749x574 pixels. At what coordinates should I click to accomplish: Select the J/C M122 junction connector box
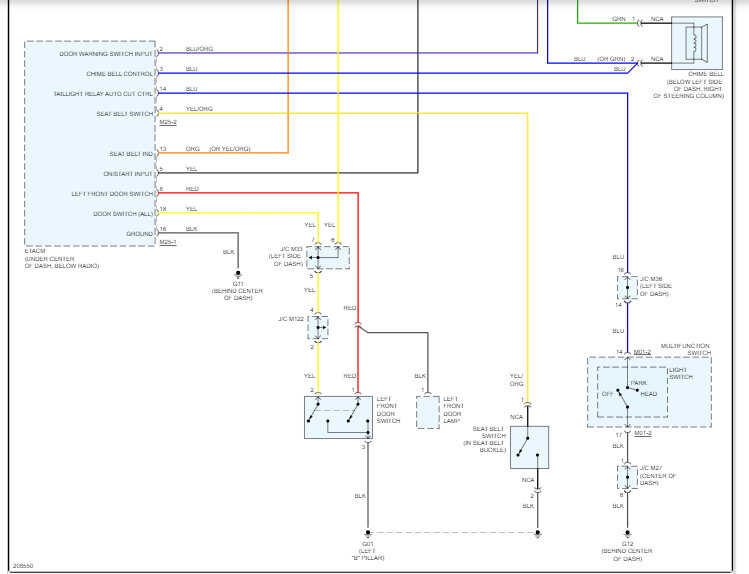[x=318, y=327]
